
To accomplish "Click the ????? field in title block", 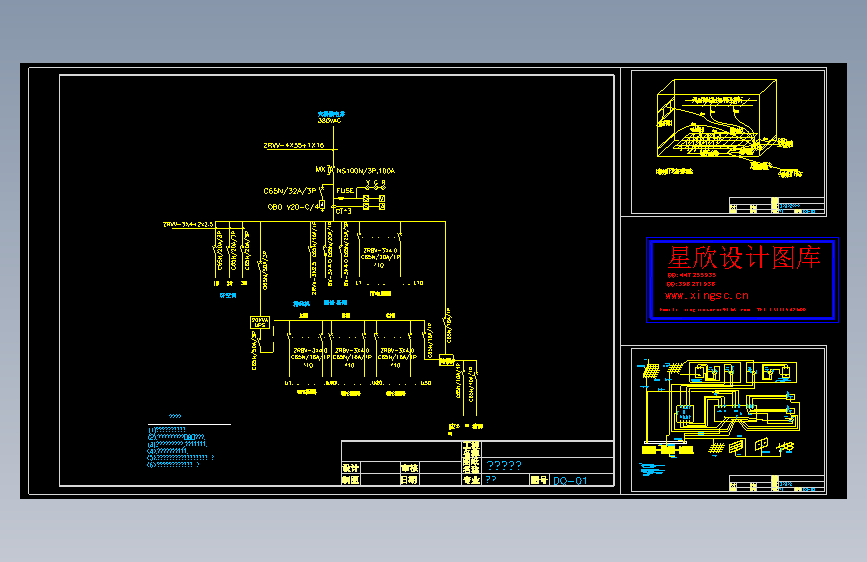I will click(504, 465).
